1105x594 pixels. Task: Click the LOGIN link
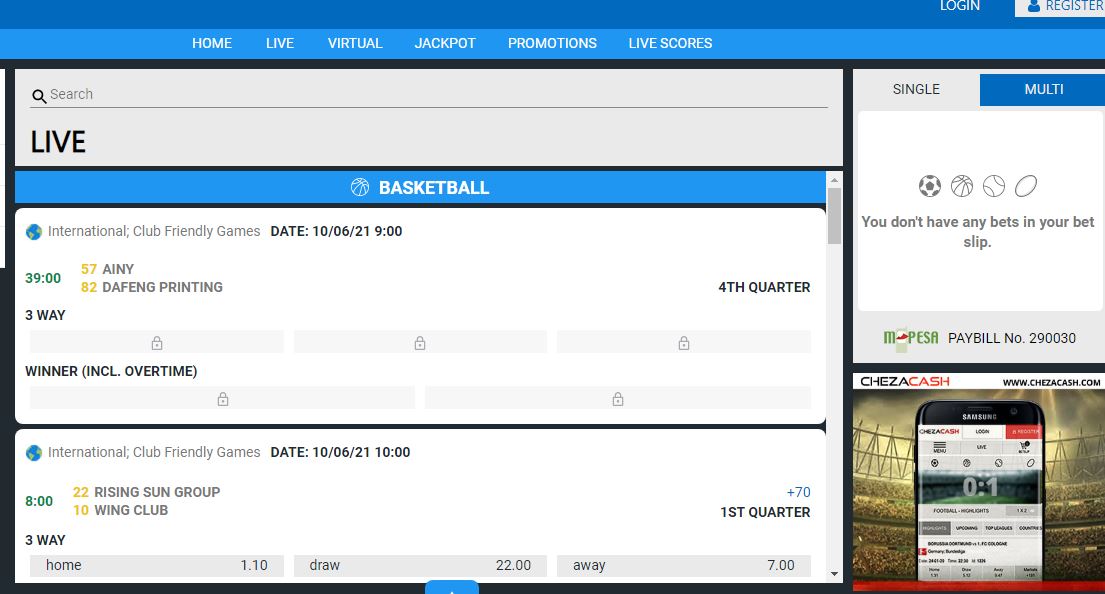pos(960,6)
